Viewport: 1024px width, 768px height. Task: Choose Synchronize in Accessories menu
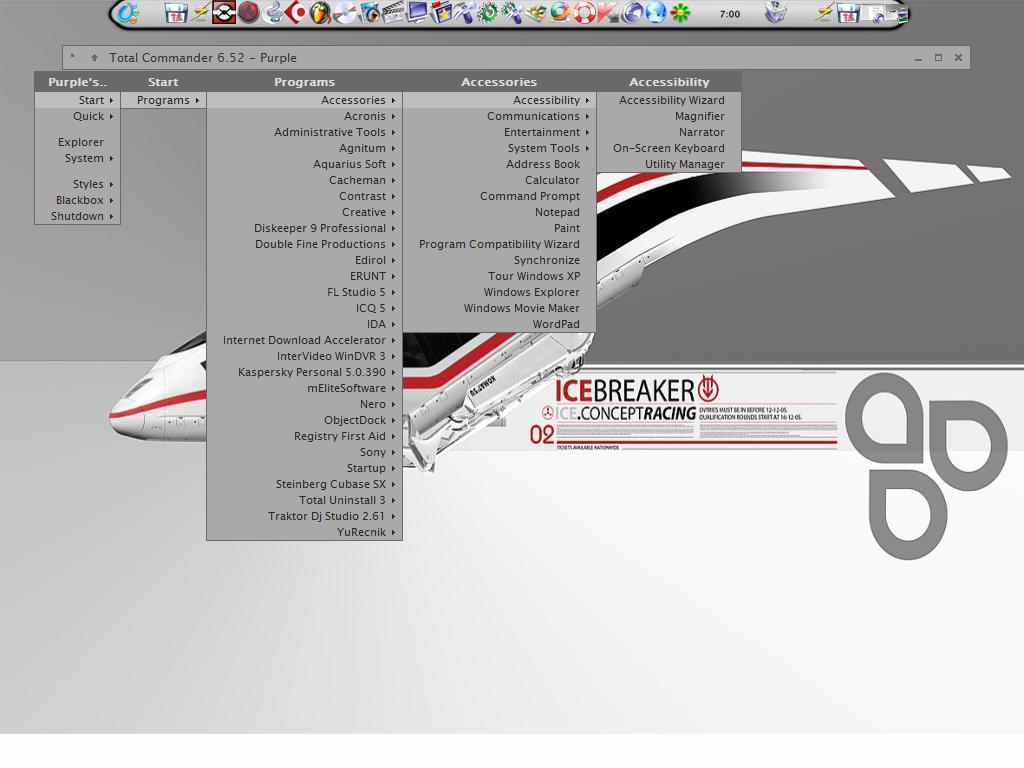(x=499, y=260)
